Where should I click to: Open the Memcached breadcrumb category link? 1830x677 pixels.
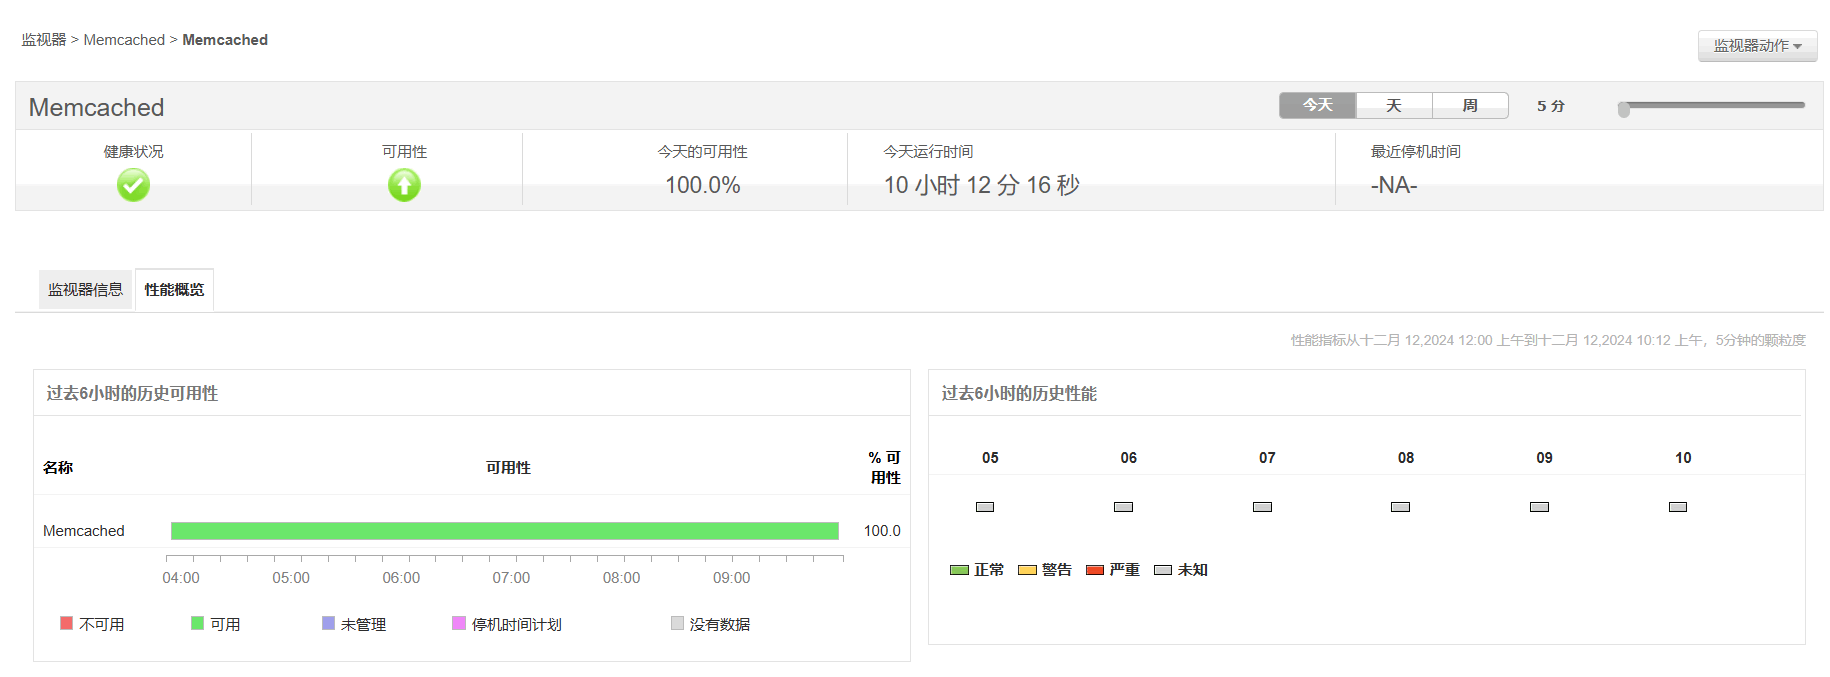(124, 40)
